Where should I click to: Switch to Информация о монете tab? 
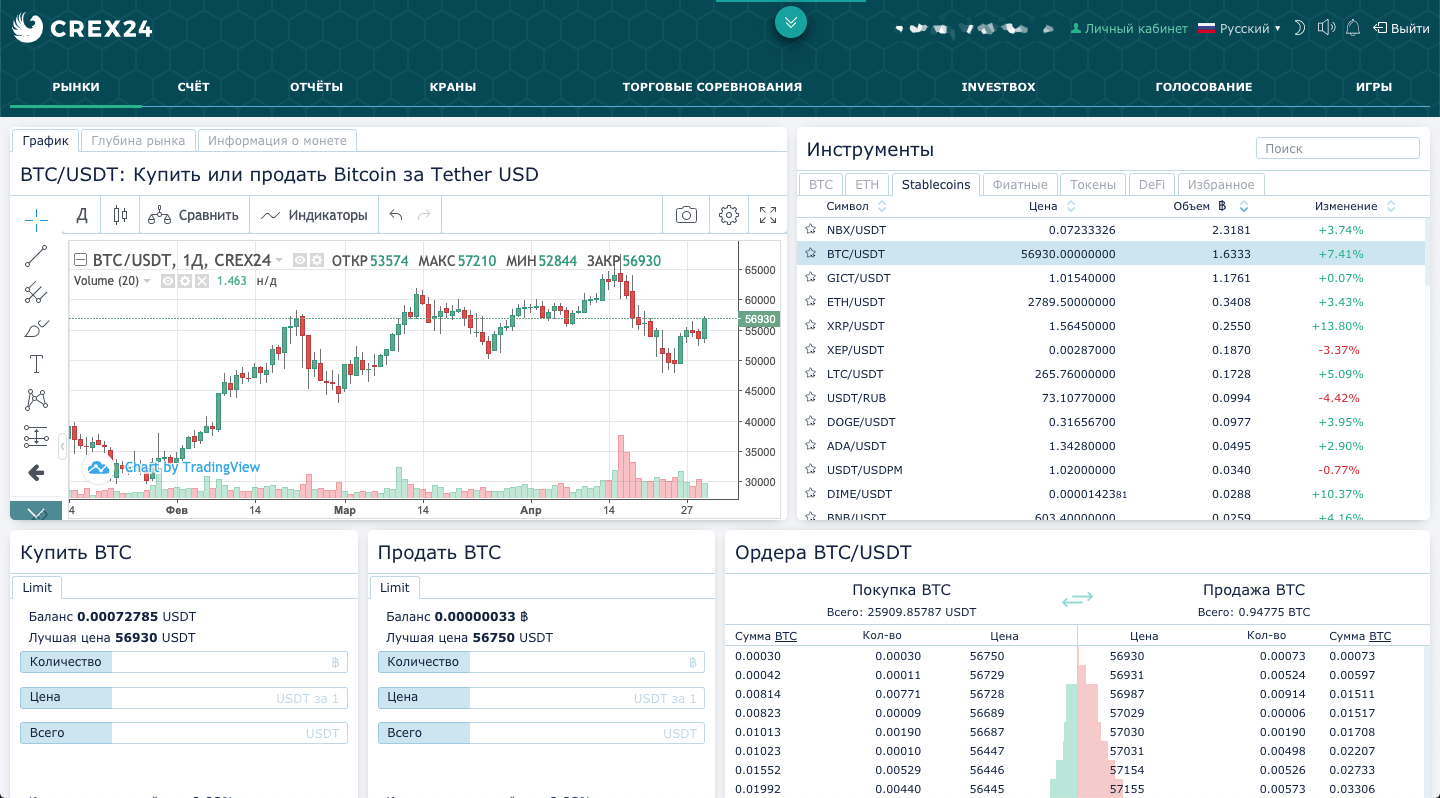[x=277, y=141]
